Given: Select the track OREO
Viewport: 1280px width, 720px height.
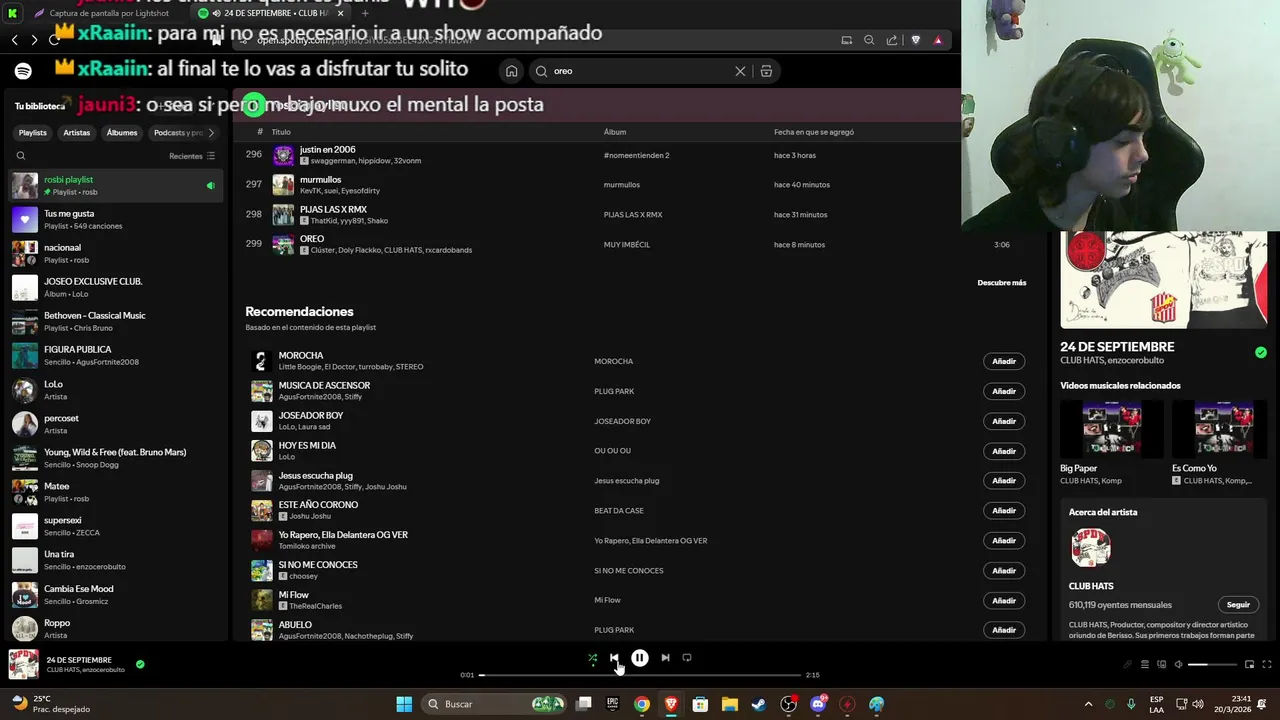Looking at the screenshot, I should point(312,239).
